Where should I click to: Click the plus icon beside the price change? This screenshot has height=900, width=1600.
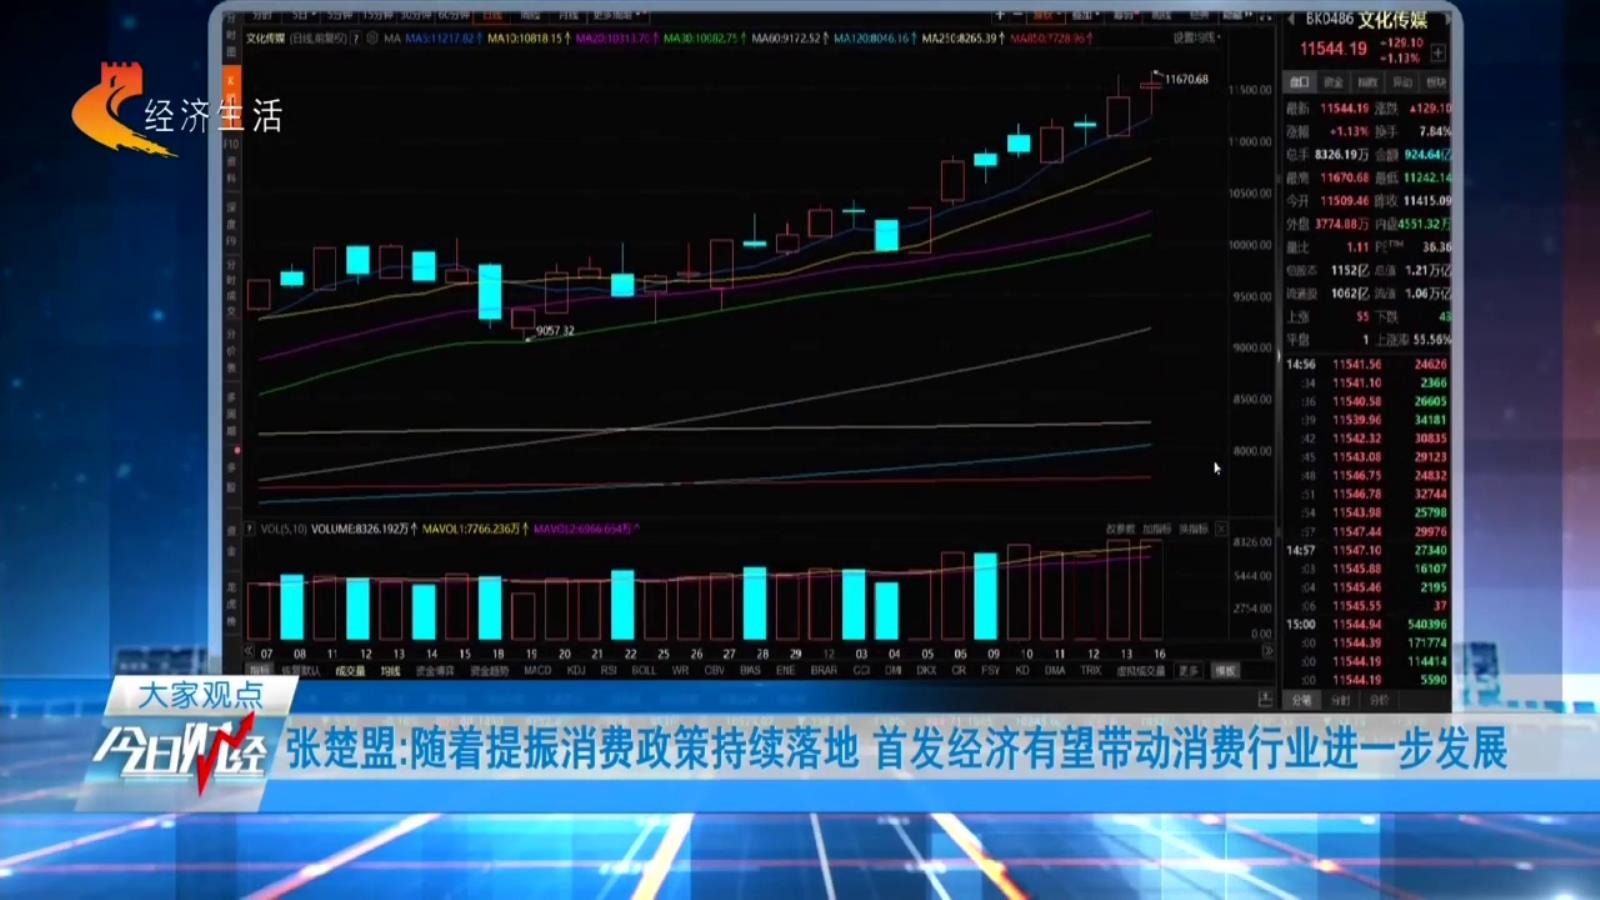(x=1438, y=51)
